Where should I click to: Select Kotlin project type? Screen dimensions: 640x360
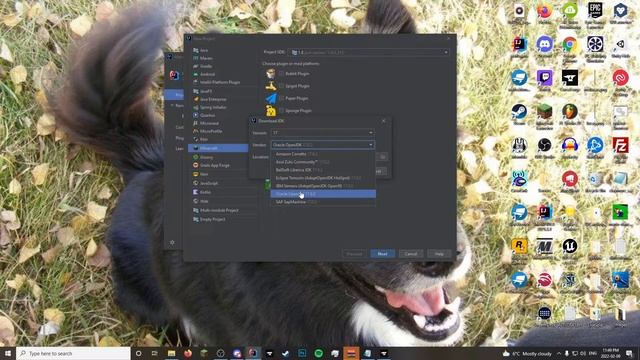[x=205, y=192]
